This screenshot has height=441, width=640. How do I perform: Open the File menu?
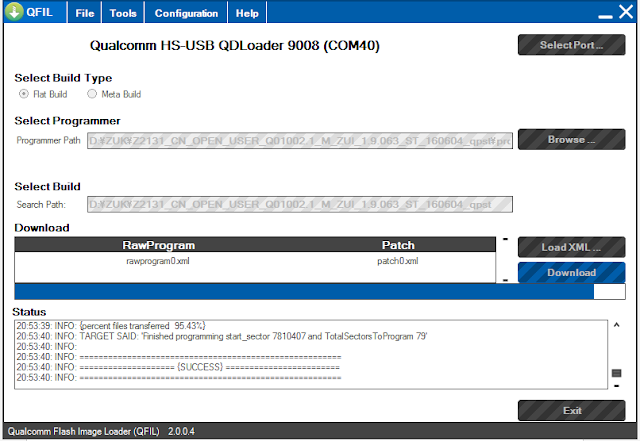[84, 13]
